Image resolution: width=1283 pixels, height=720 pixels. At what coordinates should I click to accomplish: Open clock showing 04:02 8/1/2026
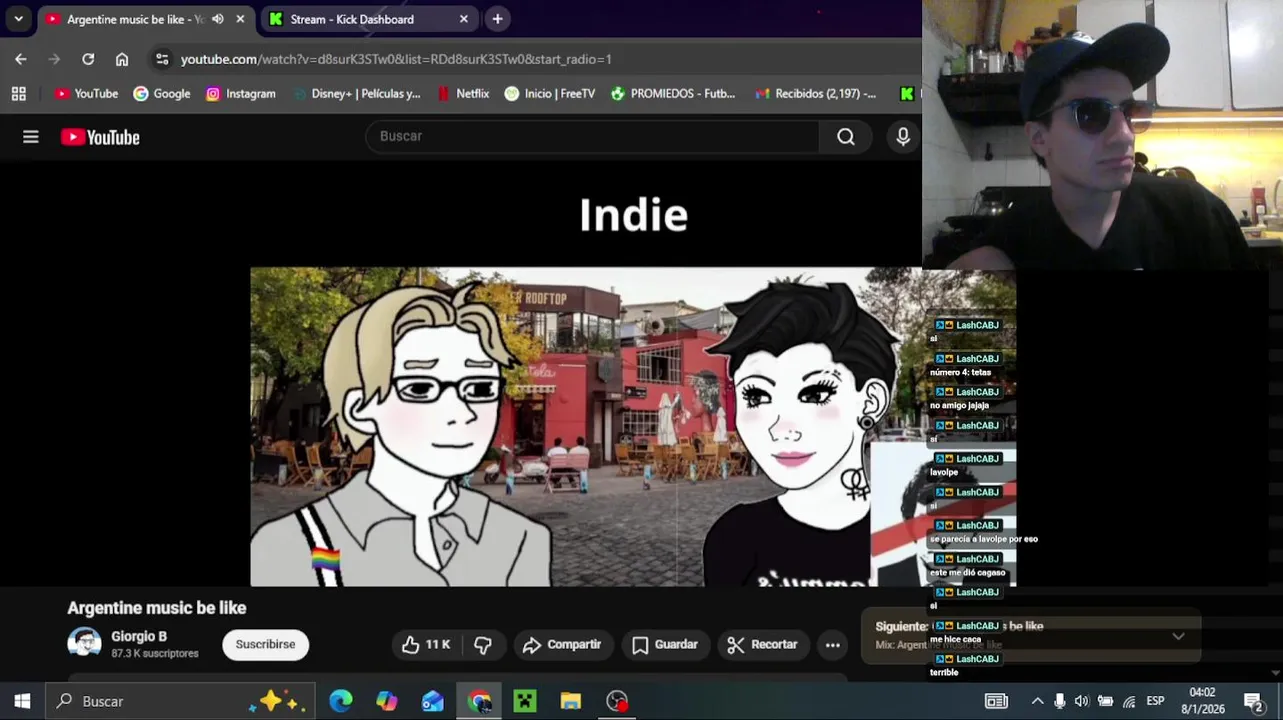pyautogui.click(x=1203, y=701)
